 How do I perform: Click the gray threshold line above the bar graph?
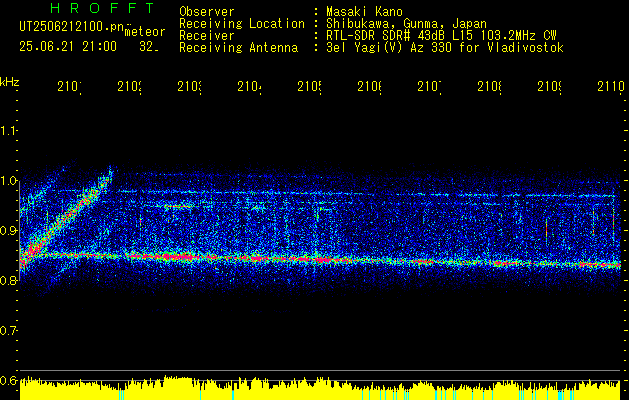pyautogui.click(x=320, y=370)
